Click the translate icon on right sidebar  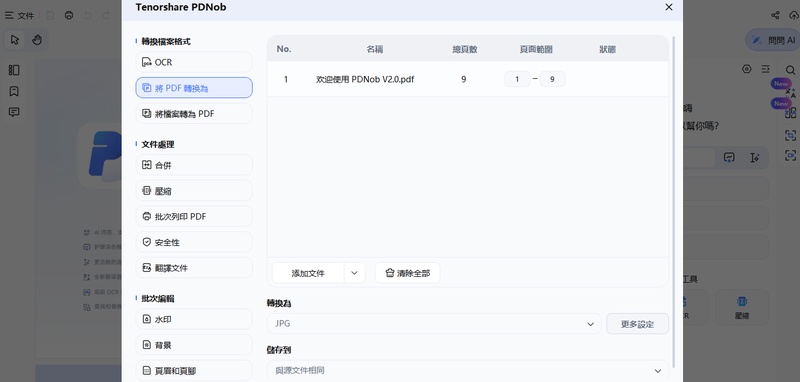(790, 93)
